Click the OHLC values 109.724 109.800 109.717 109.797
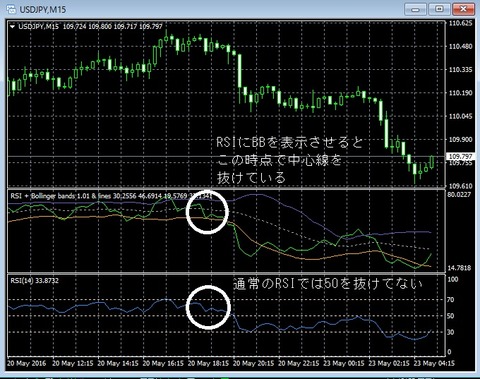 coord(113,26)
